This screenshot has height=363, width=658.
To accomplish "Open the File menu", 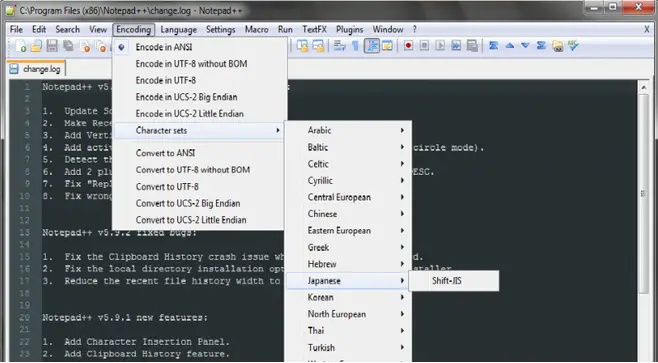I will [16, 29].
